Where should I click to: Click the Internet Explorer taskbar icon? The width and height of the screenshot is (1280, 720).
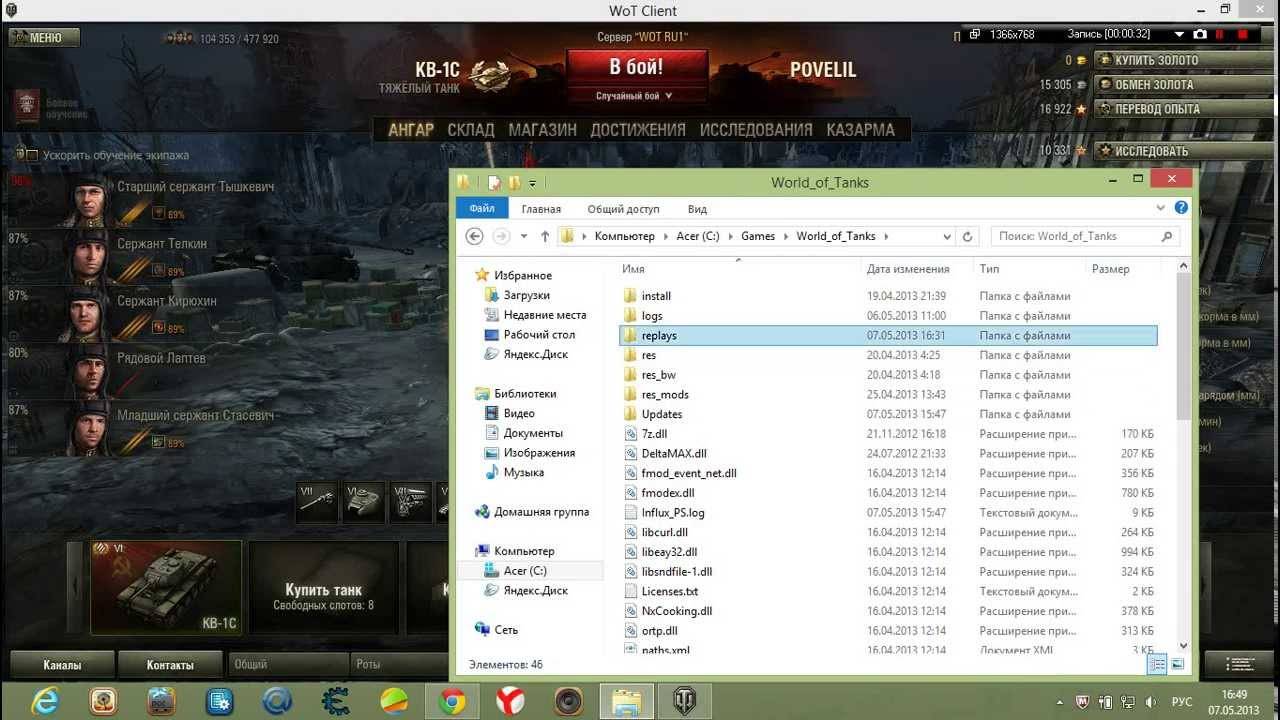coord(44,700)
